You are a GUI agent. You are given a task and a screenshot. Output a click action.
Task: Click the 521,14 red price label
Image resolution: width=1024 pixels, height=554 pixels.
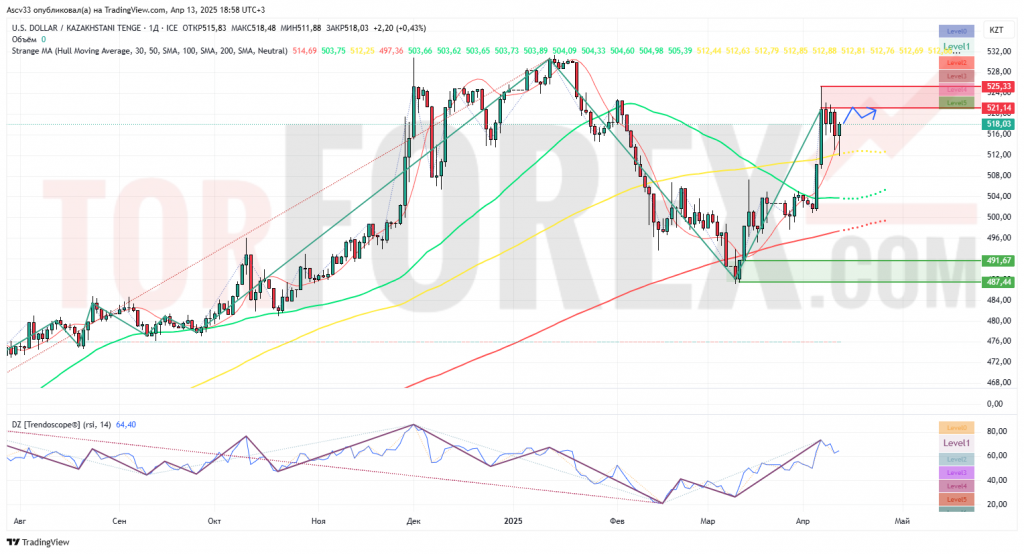click(998, 108)
